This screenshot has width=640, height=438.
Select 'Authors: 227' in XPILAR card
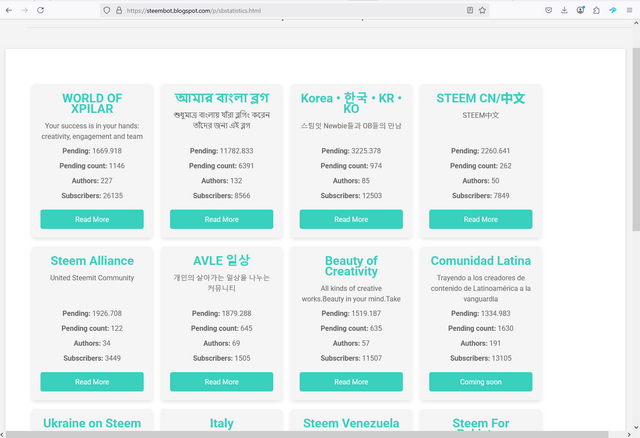(92, 180)
